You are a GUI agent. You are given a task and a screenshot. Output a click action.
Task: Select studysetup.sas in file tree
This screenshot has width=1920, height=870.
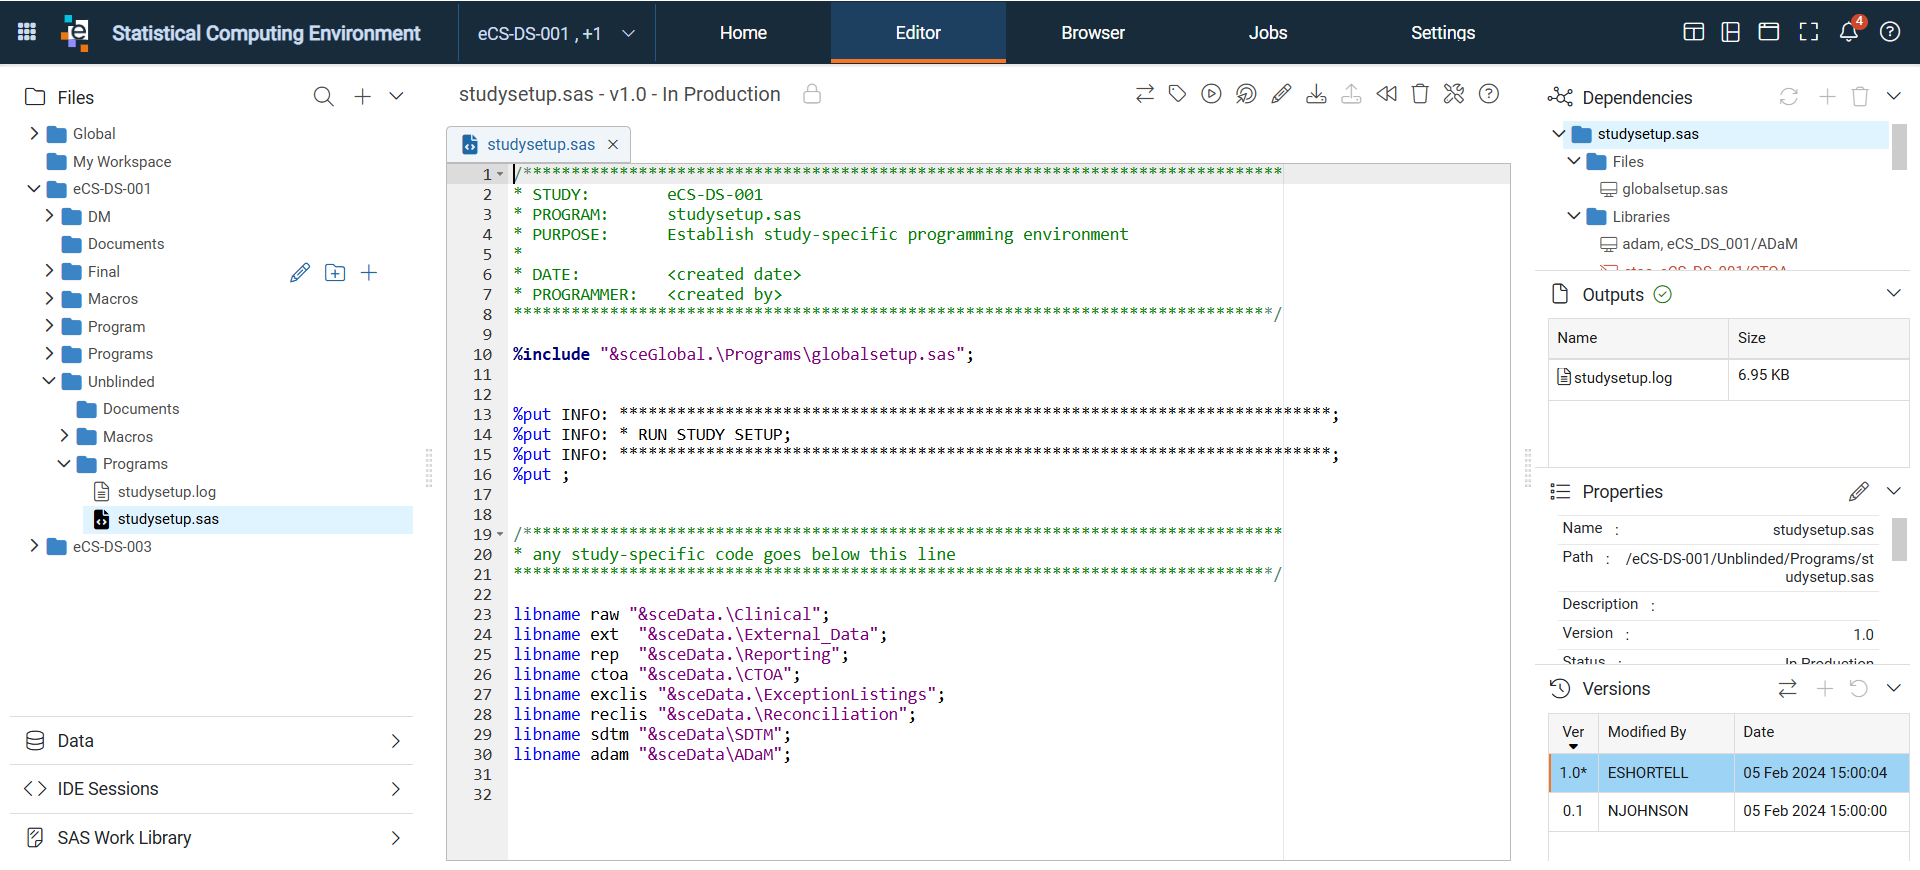pos(168,519)
